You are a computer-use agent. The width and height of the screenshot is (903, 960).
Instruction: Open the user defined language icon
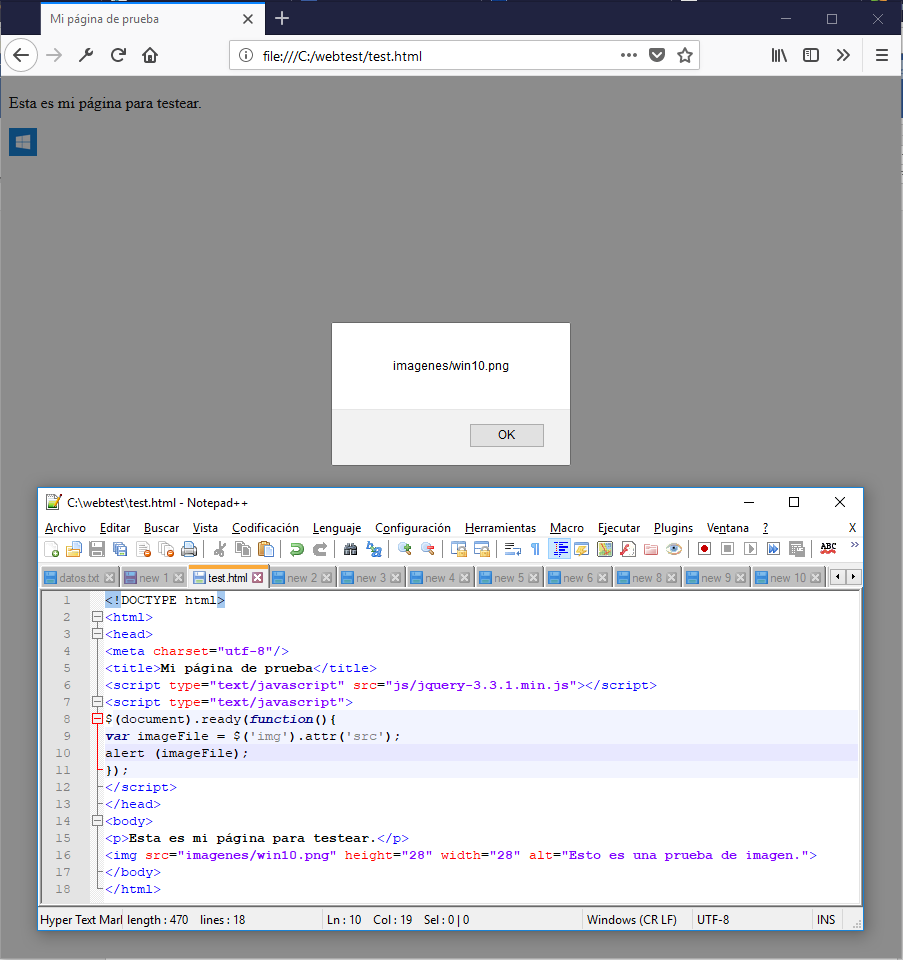582,549
